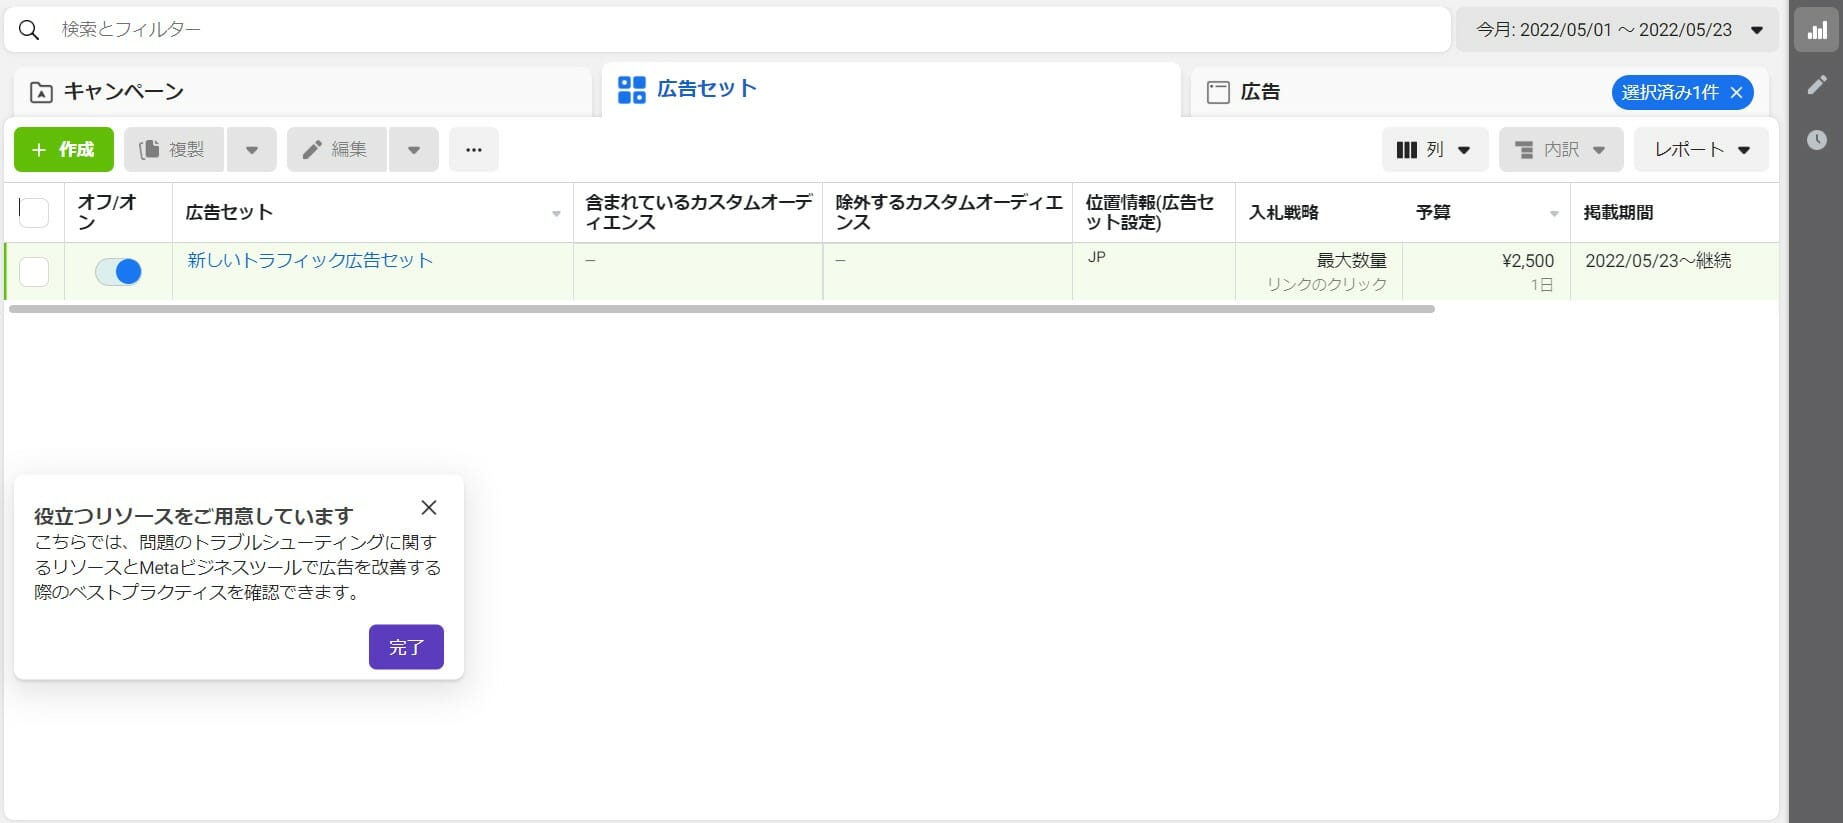Click the 複製 duplicate button

[174, 150]
